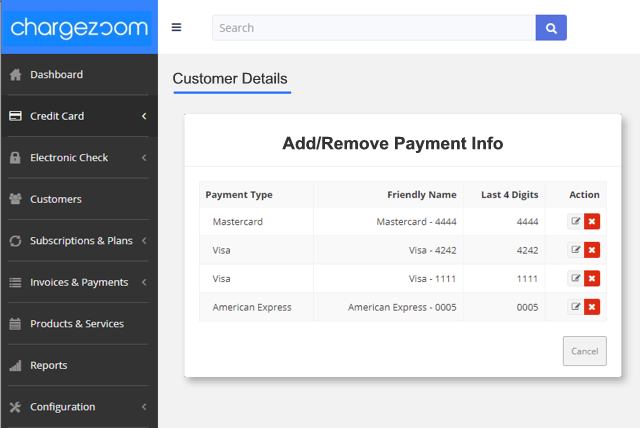The image size is (640, 428).
Task: Click the friendly name Mastercard - 4444
Action: (416, 222)
